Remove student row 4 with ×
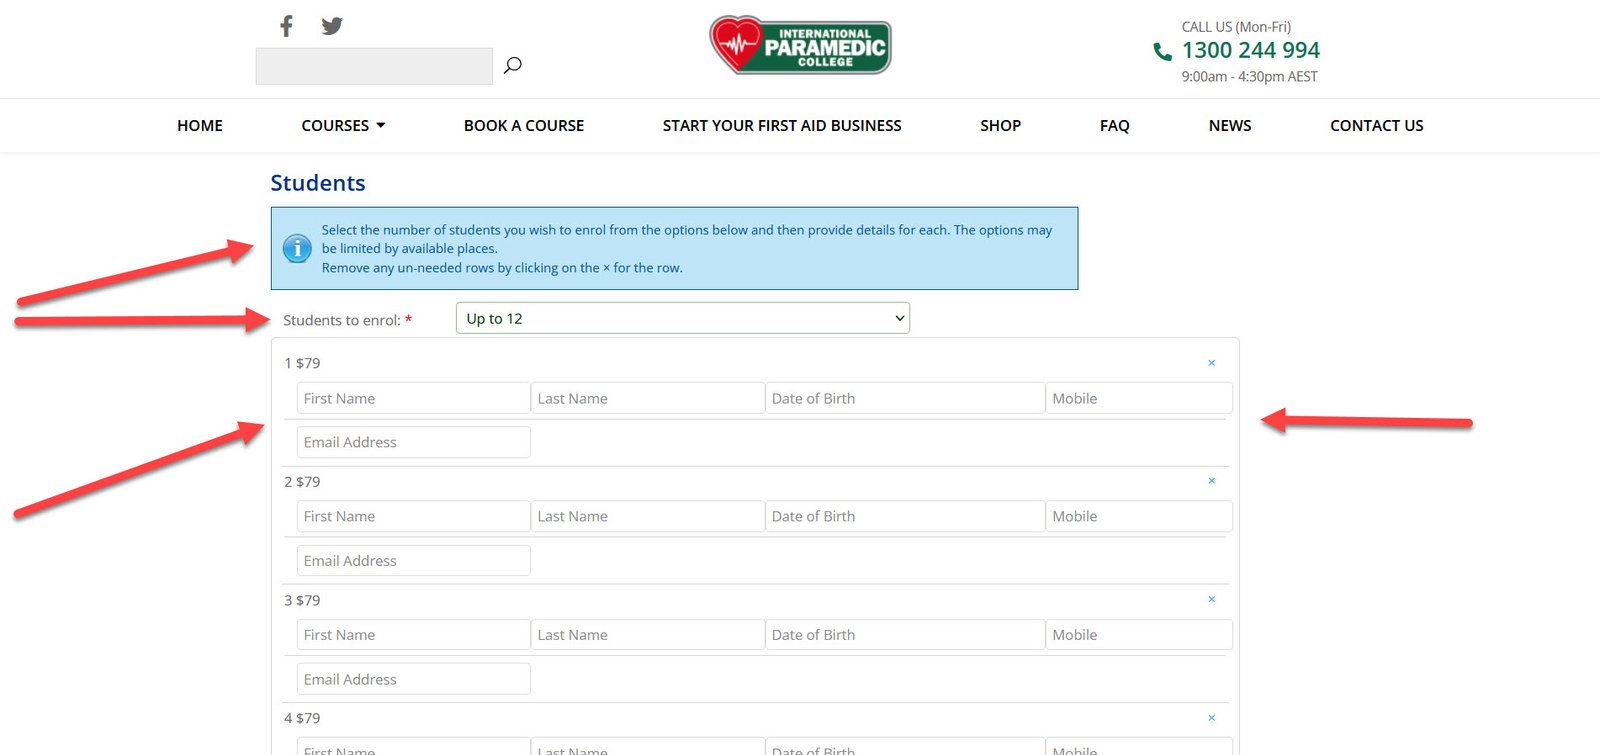1600x755 pixels. click(x=1211, y=718)
